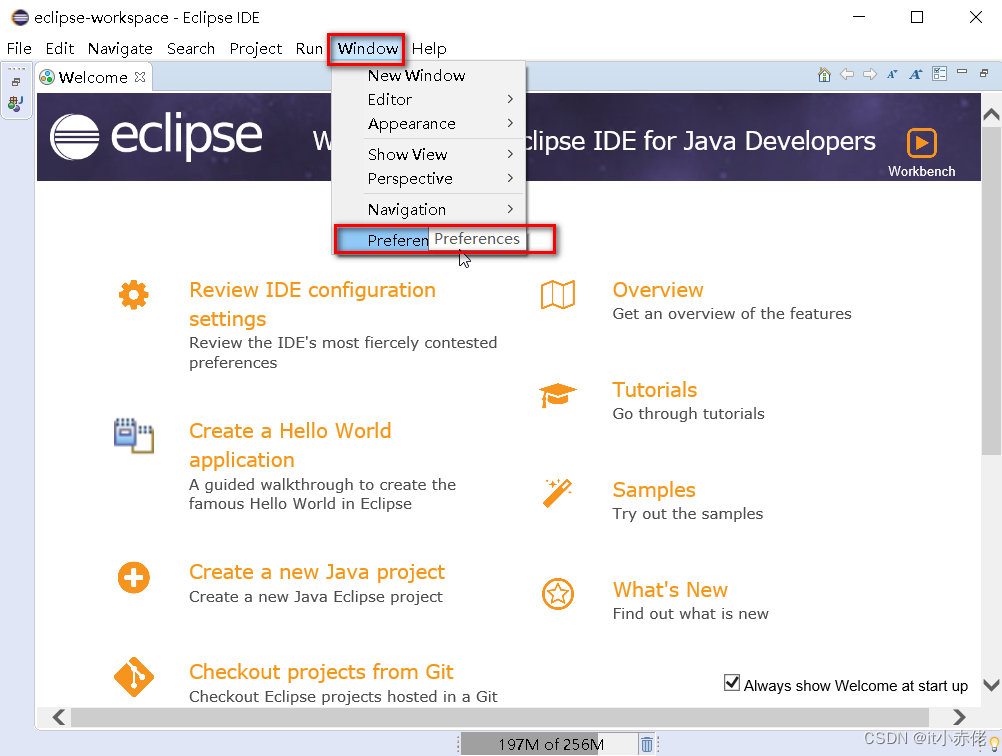Image resolution: width=1002 pixels, height=756 pixels.
Task: Click the Eclipse logo in the banner
Action: pos(156,136)
